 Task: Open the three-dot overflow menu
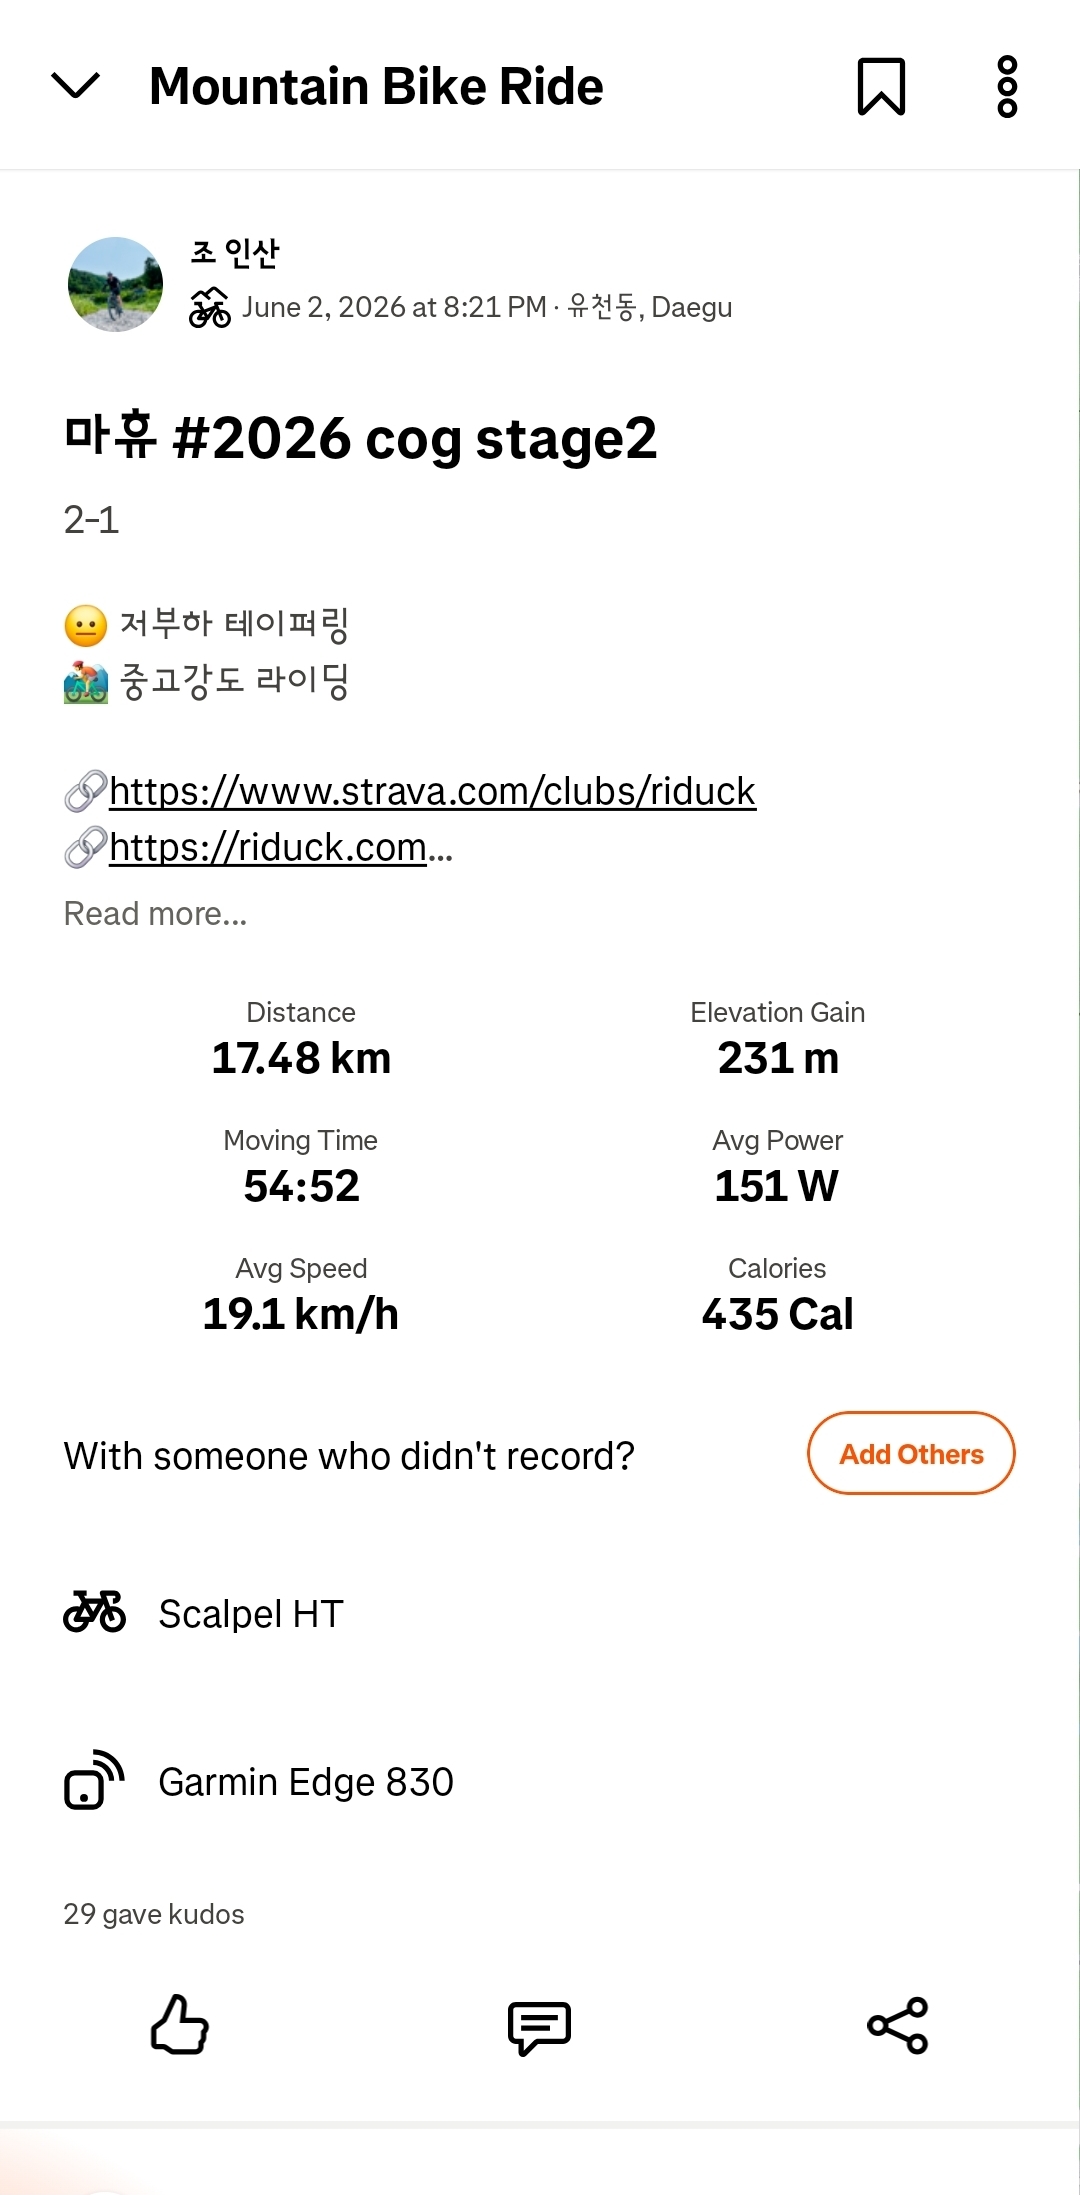(1007, 86)
